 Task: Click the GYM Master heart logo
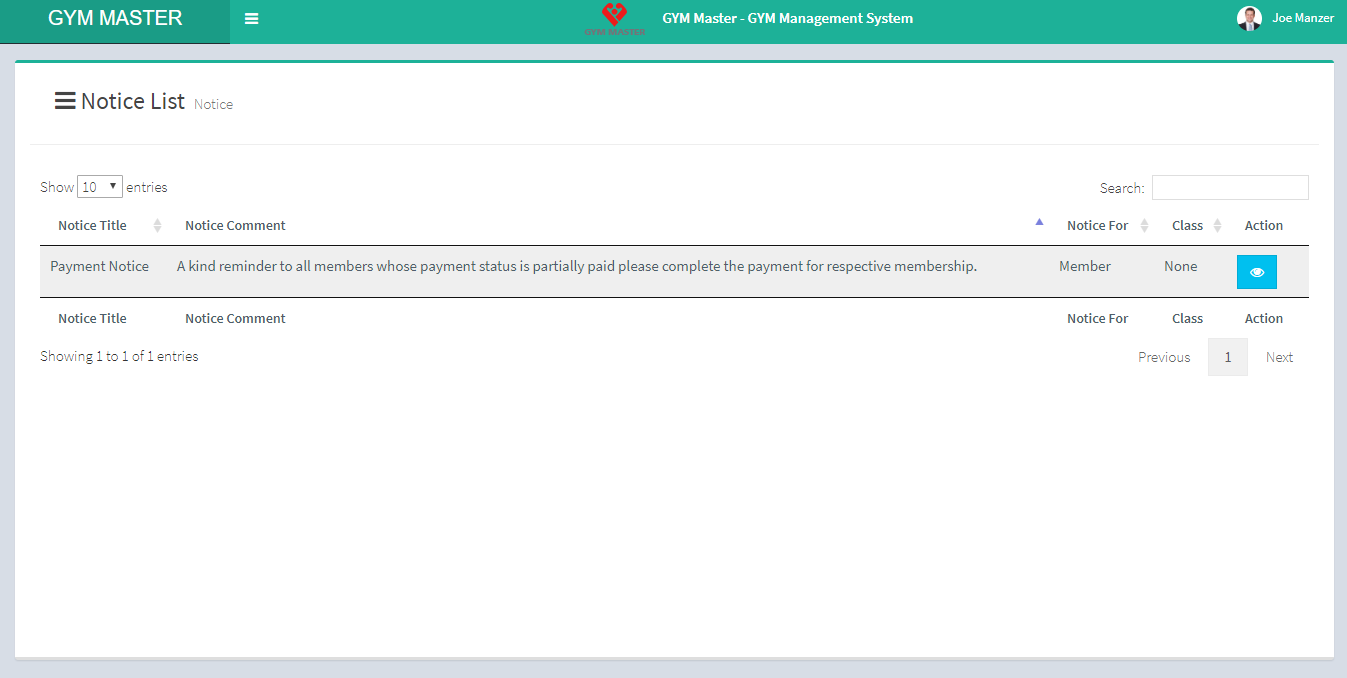tap(614, 18)
